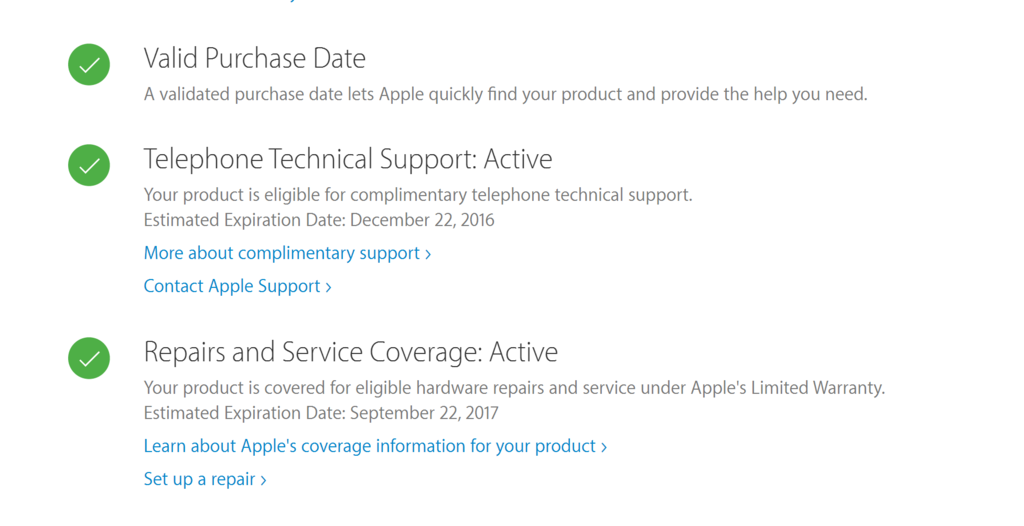Select the Telephone Technical Support heading text
The height and width of the screenshot is (526, 1024).
[348, 159]
